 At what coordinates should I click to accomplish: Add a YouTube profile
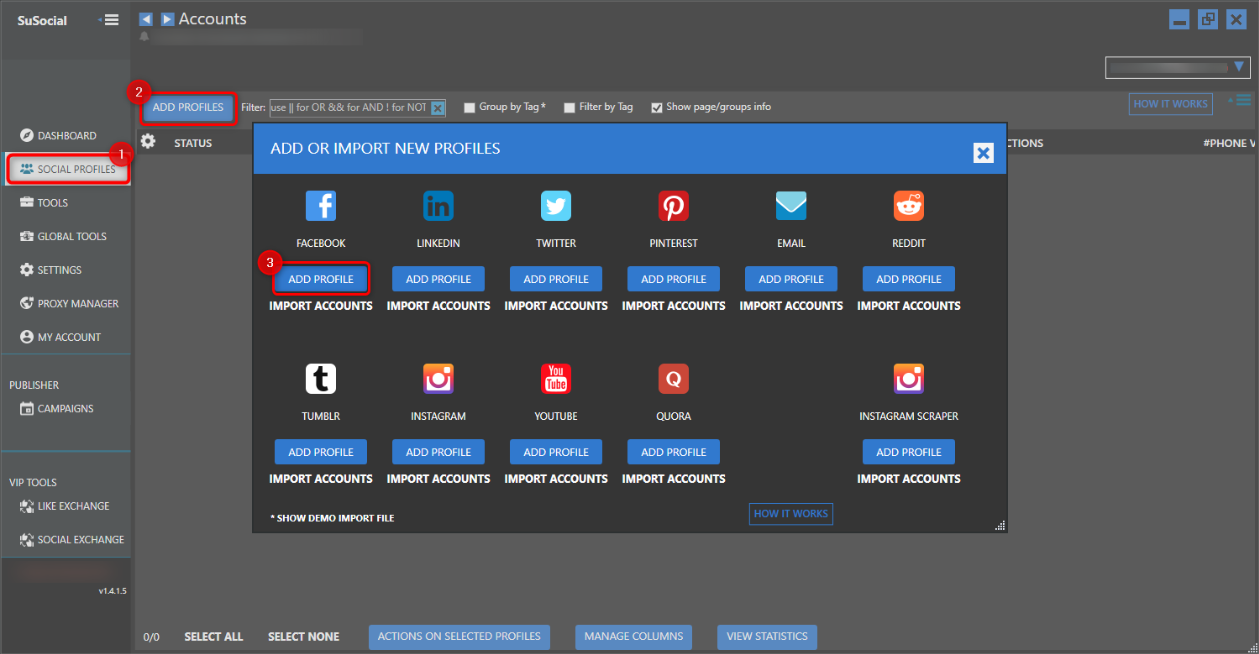tap(556, 452)
